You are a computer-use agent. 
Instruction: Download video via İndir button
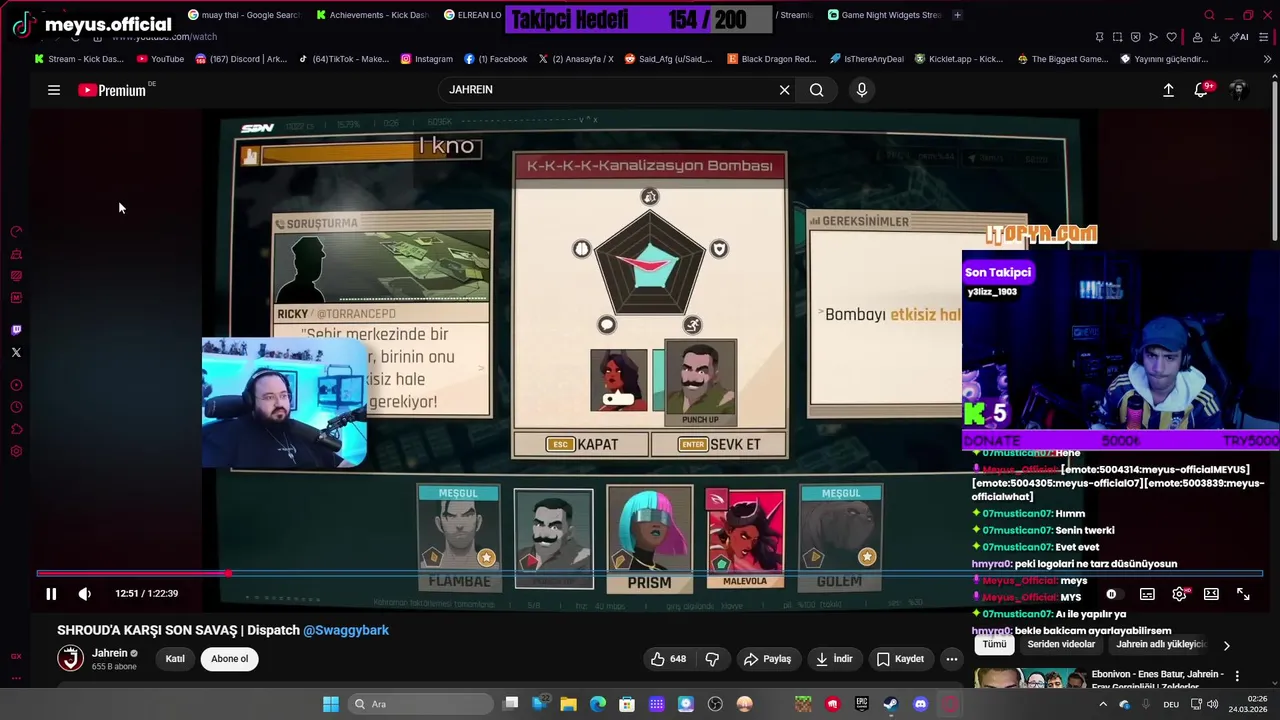coord(834,659)
